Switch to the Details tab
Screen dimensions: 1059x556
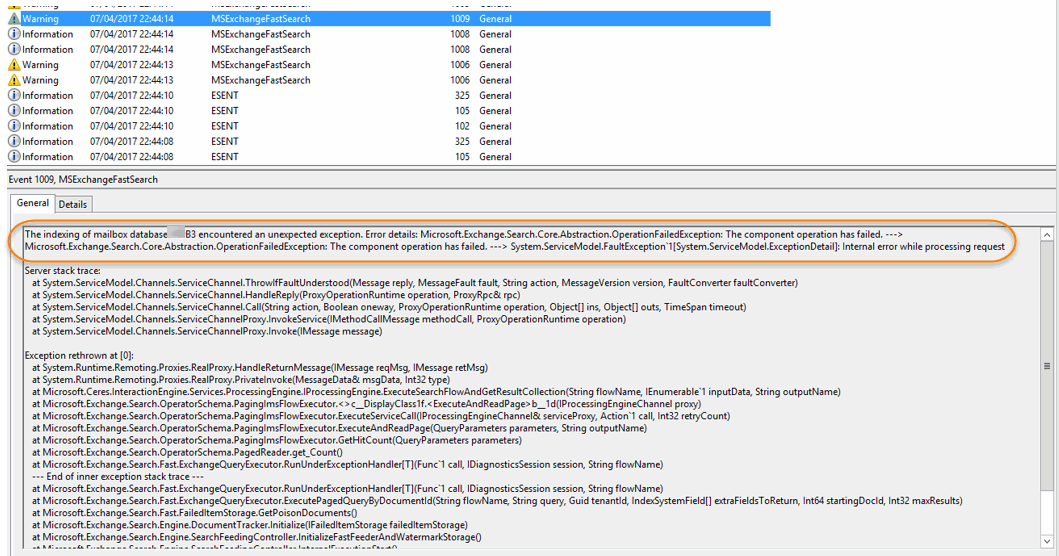click(x=73, y=204)
